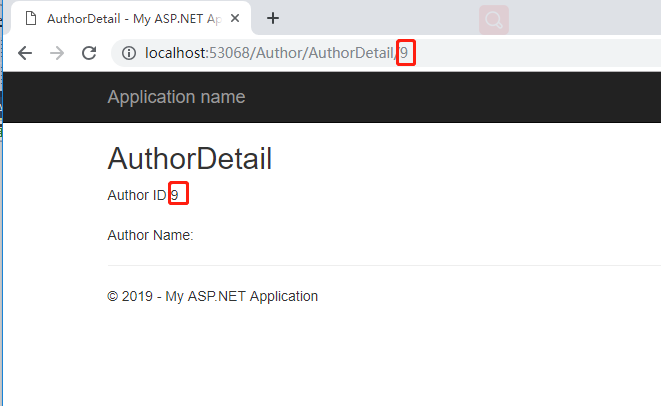Reload the AuthorDetail page

[x=89, y=53]
